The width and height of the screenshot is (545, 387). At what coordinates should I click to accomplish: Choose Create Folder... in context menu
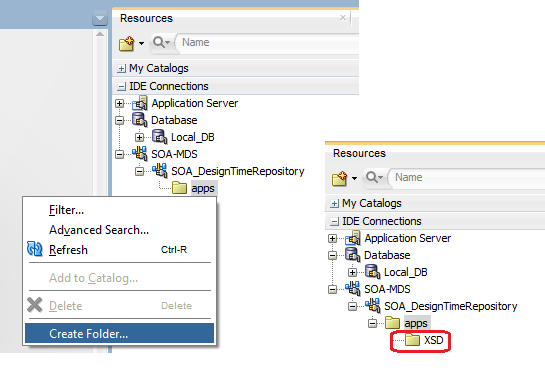pos(120,333)
